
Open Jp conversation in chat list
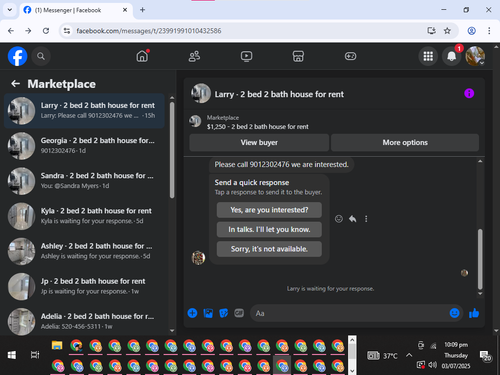[x=84, y=286]
